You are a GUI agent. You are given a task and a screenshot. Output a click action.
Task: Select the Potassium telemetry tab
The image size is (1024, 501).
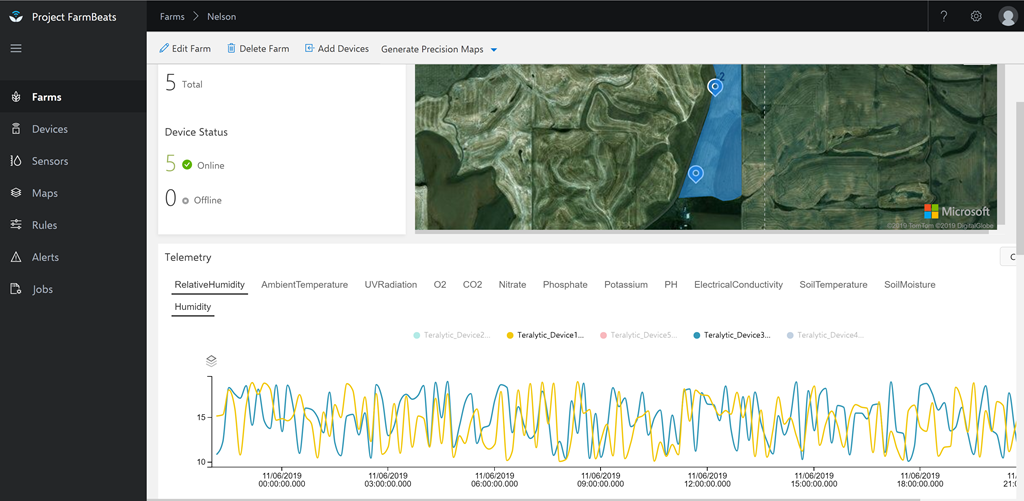pos(626,285)
